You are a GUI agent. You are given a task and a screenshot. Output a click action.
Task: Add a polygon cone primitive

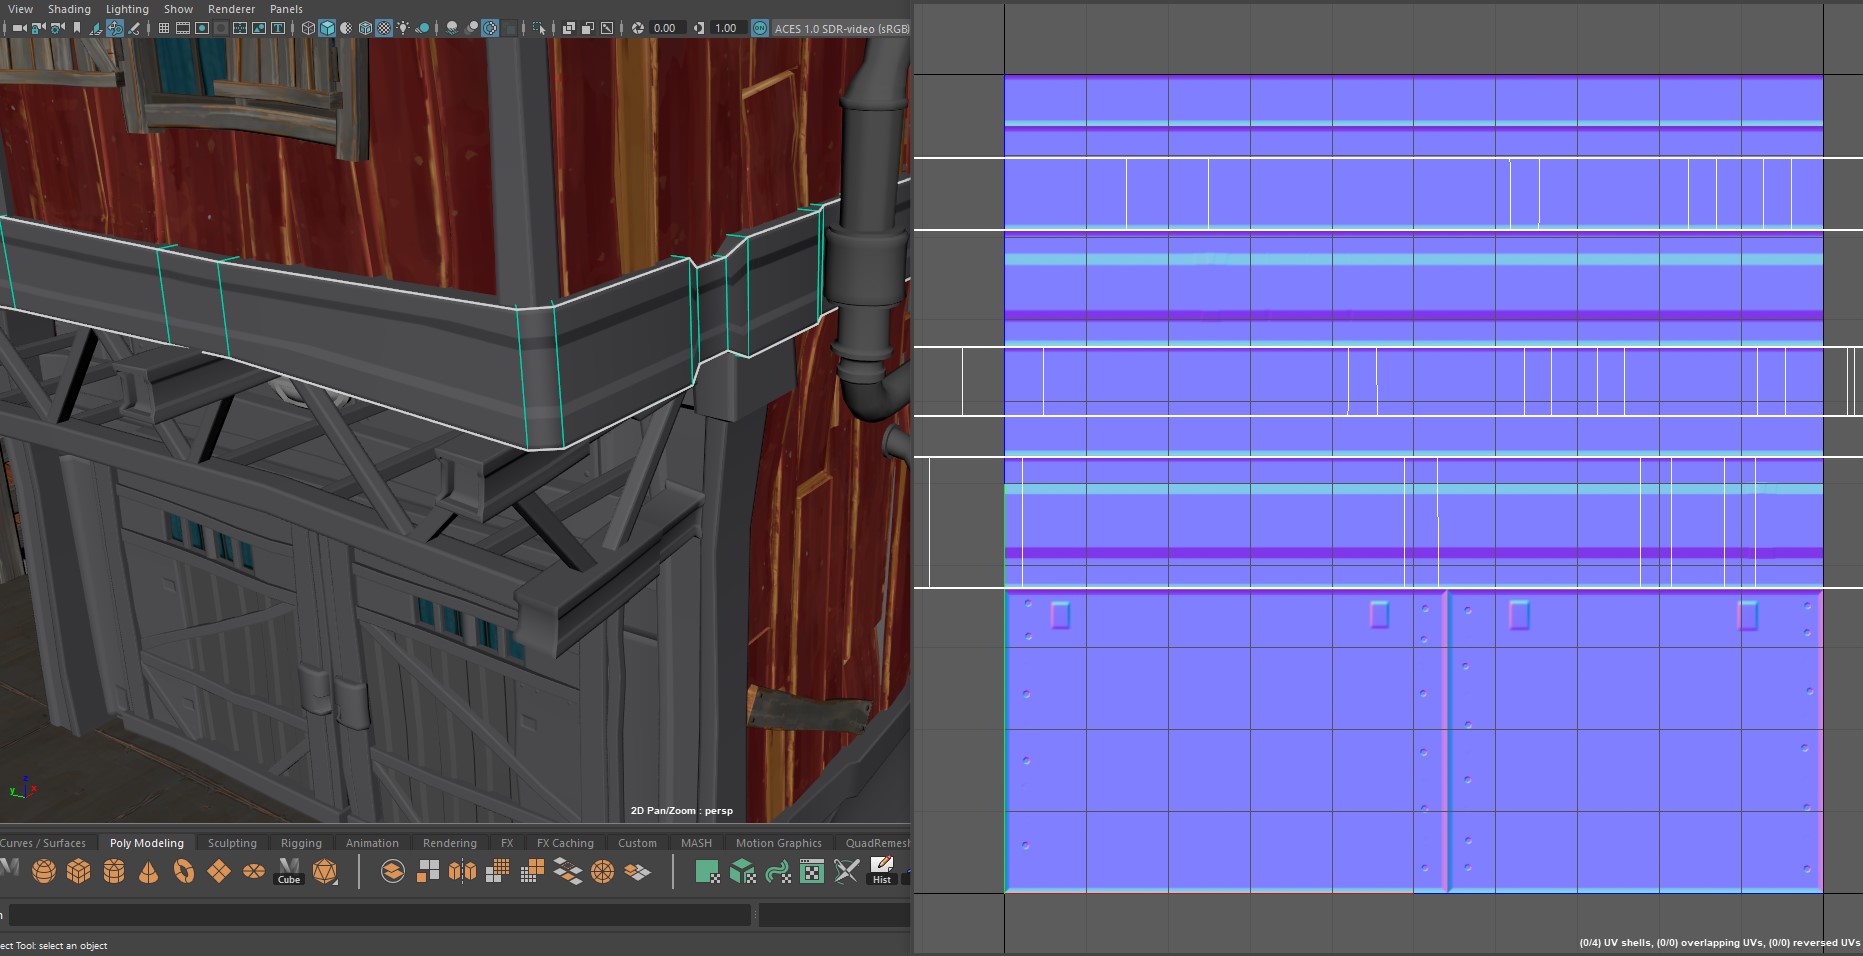pyautogui.click(x=148, y=871)
